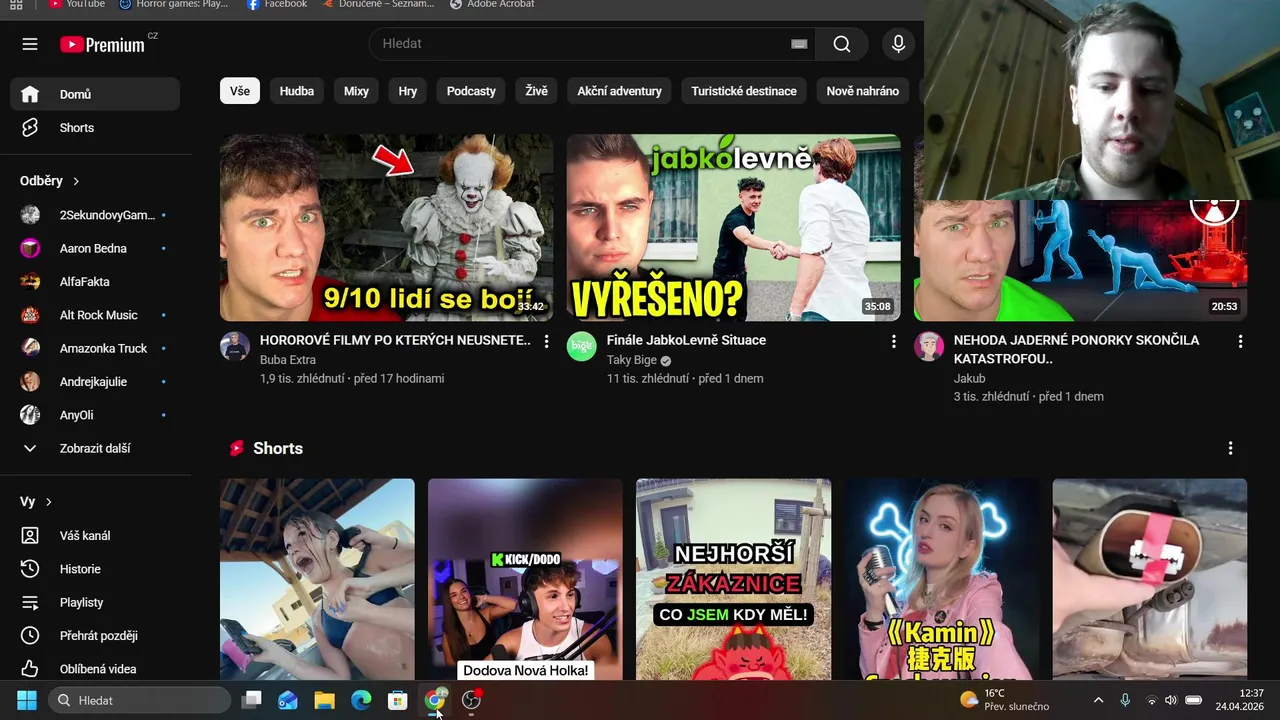Viewport: 1280px width, 720px height.
Task: Open Jakub channel name
Action: point(970,378)
